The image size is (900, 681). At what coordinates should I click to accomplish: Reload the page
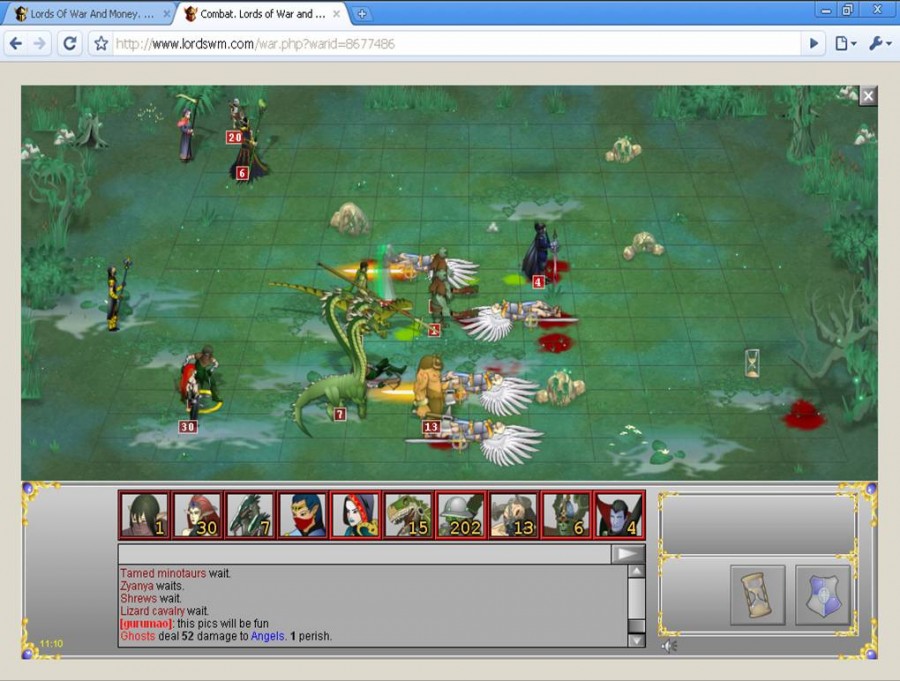[69, 44]
